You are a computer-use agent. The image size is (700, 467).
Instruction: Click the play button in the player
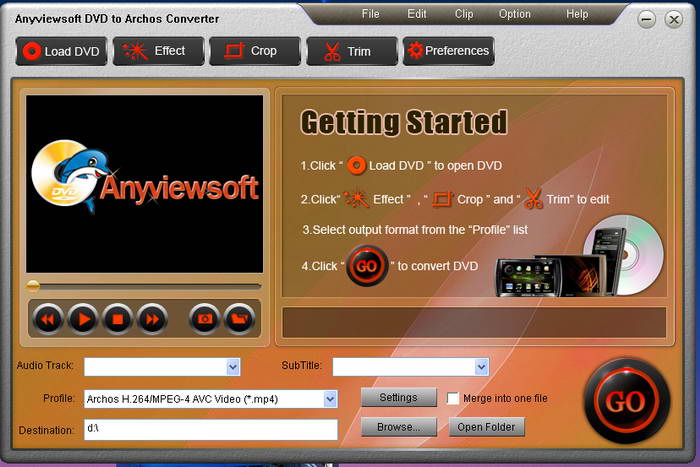point(83,319)
